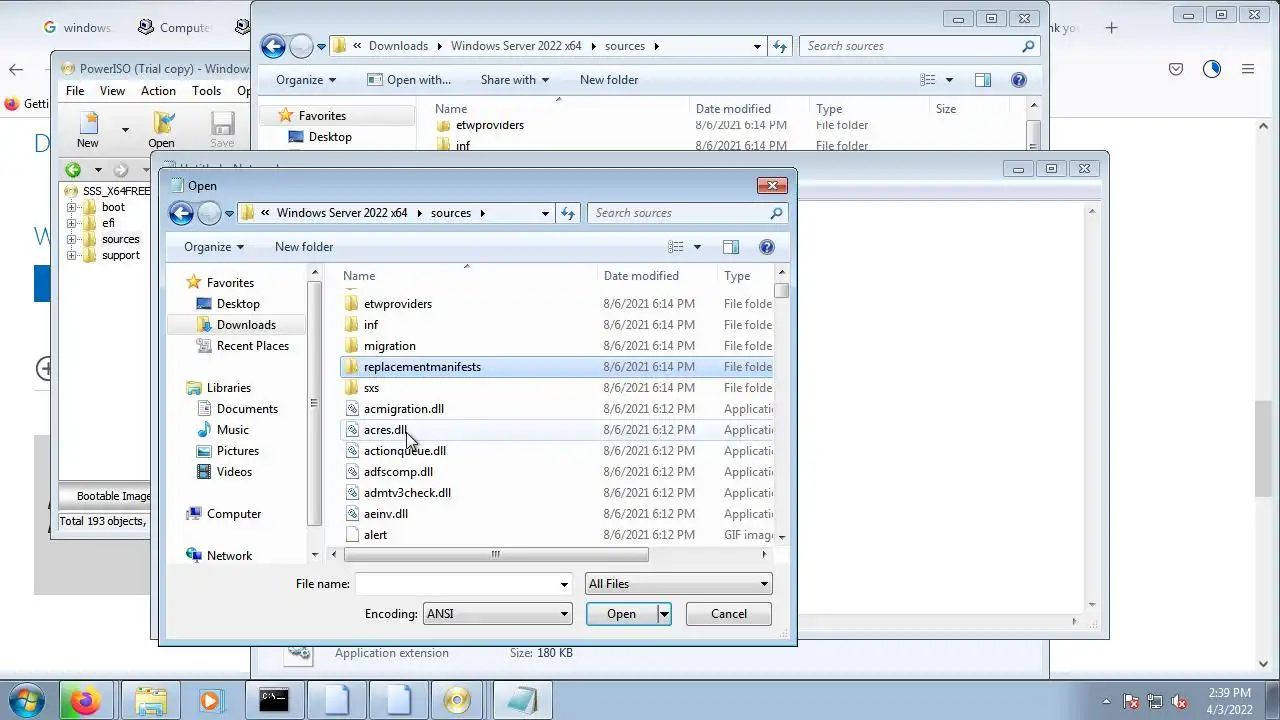
Task: Click the PowerISO Open toolbar icon
Action: 162,129
